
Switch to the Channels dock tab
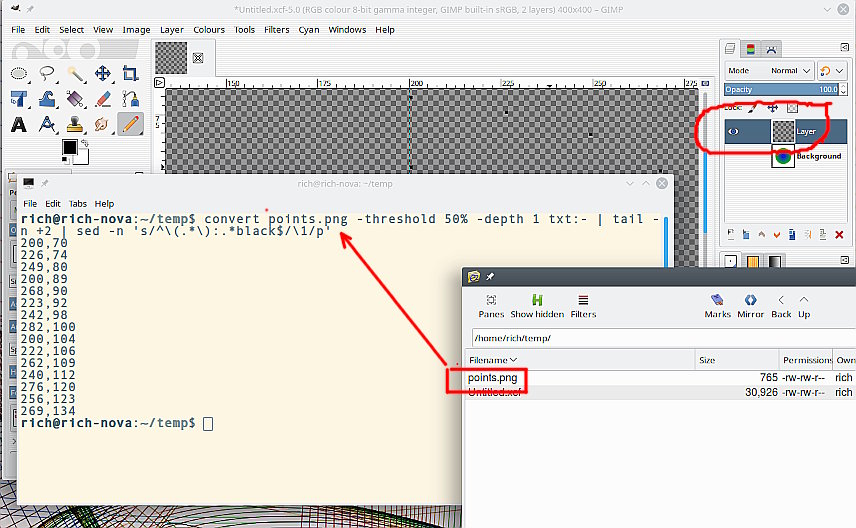(x=751, y=49)
